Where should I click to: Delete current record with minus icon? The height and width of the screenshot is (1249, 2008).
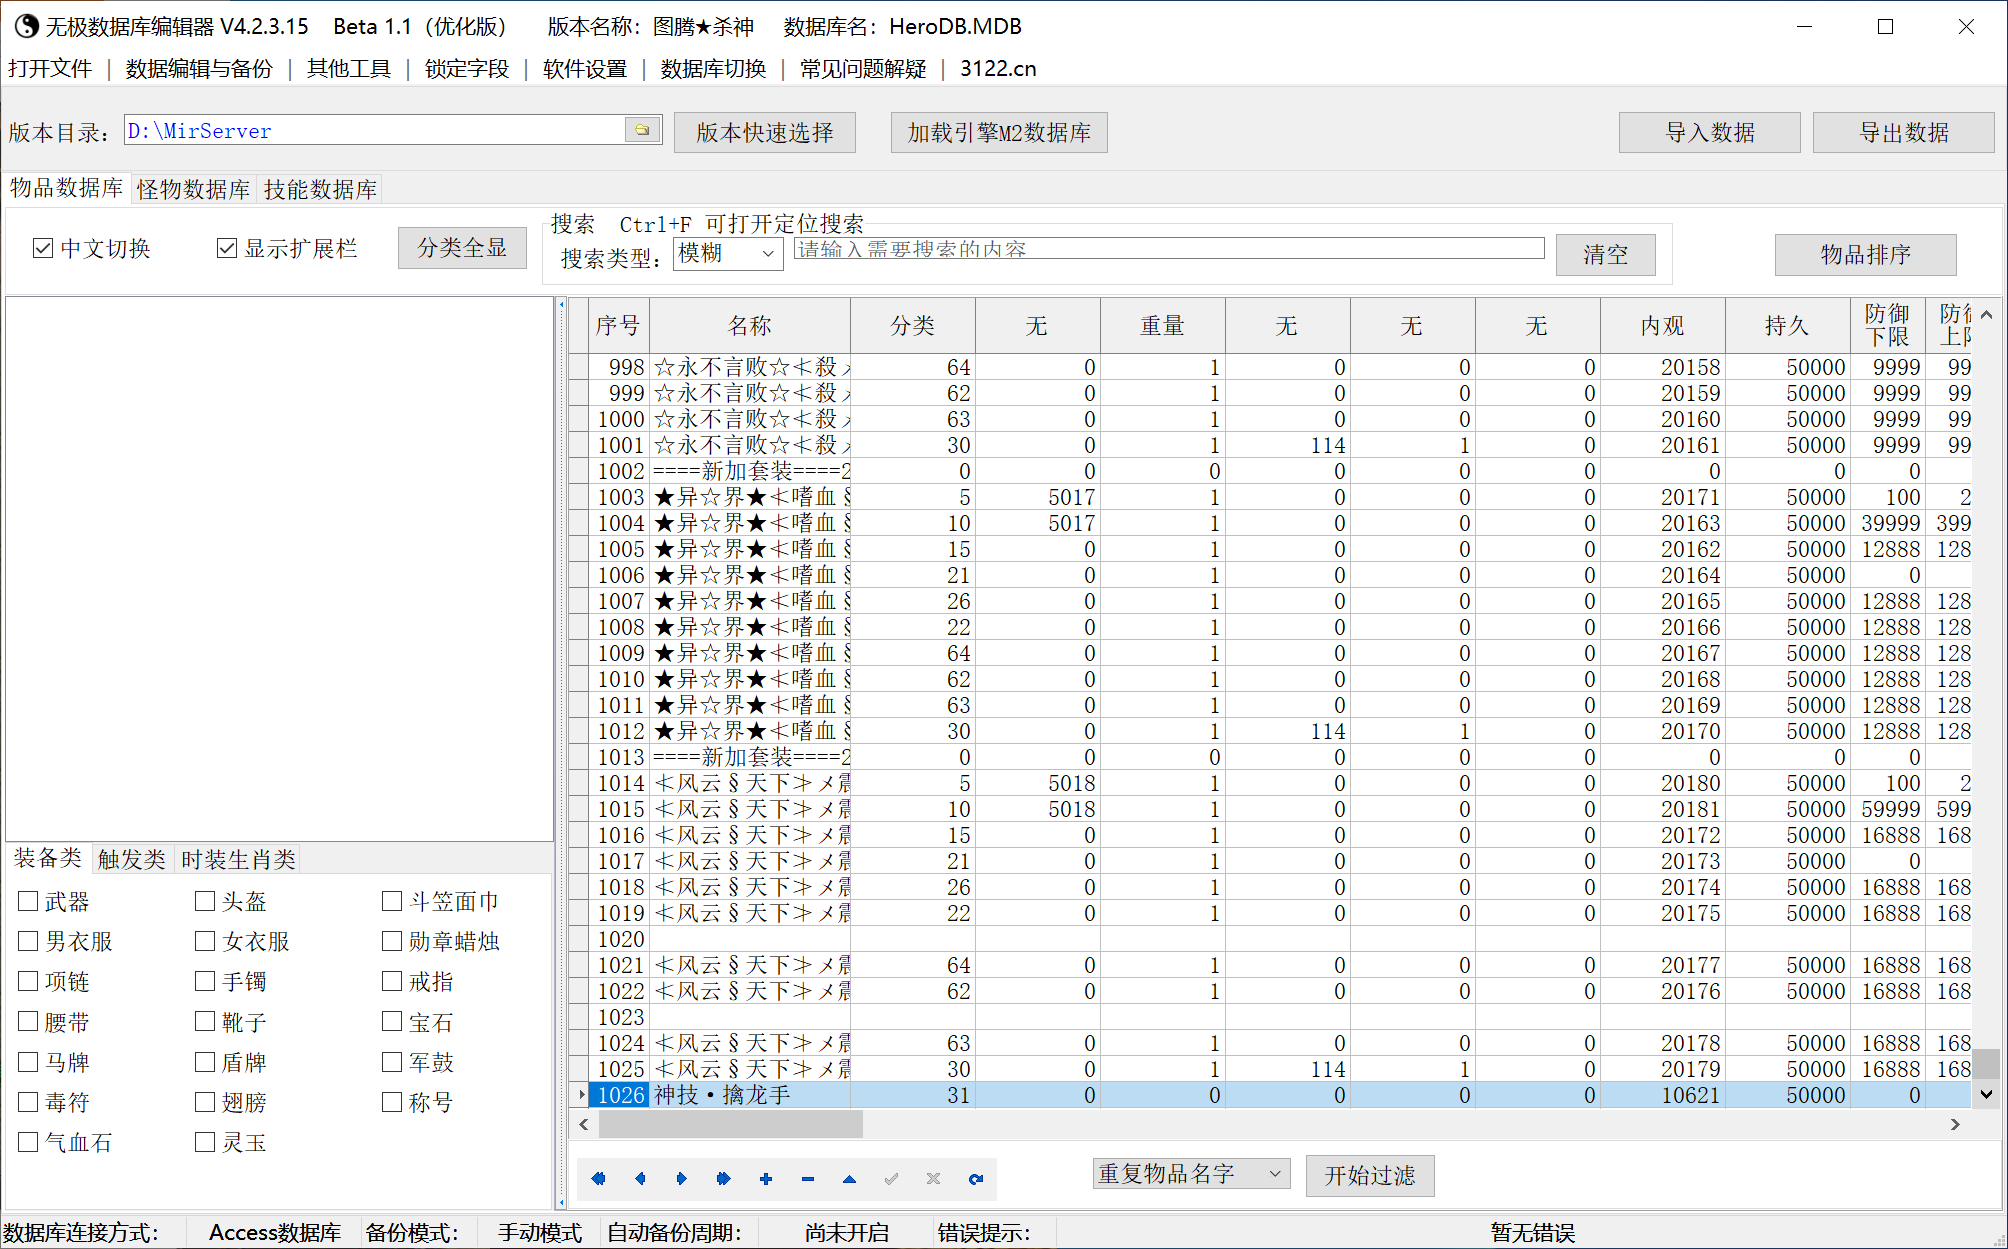point(808,1179)
